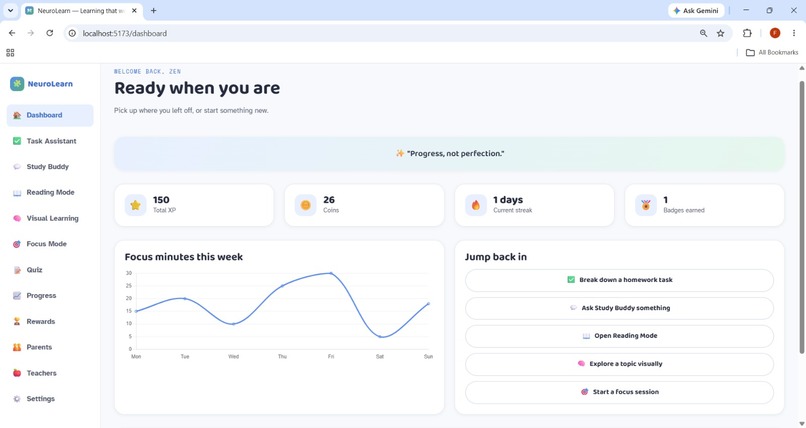Open Study Buddy in the sidebar
Screen dimensions: 806x428
click(x=50, y=166)
